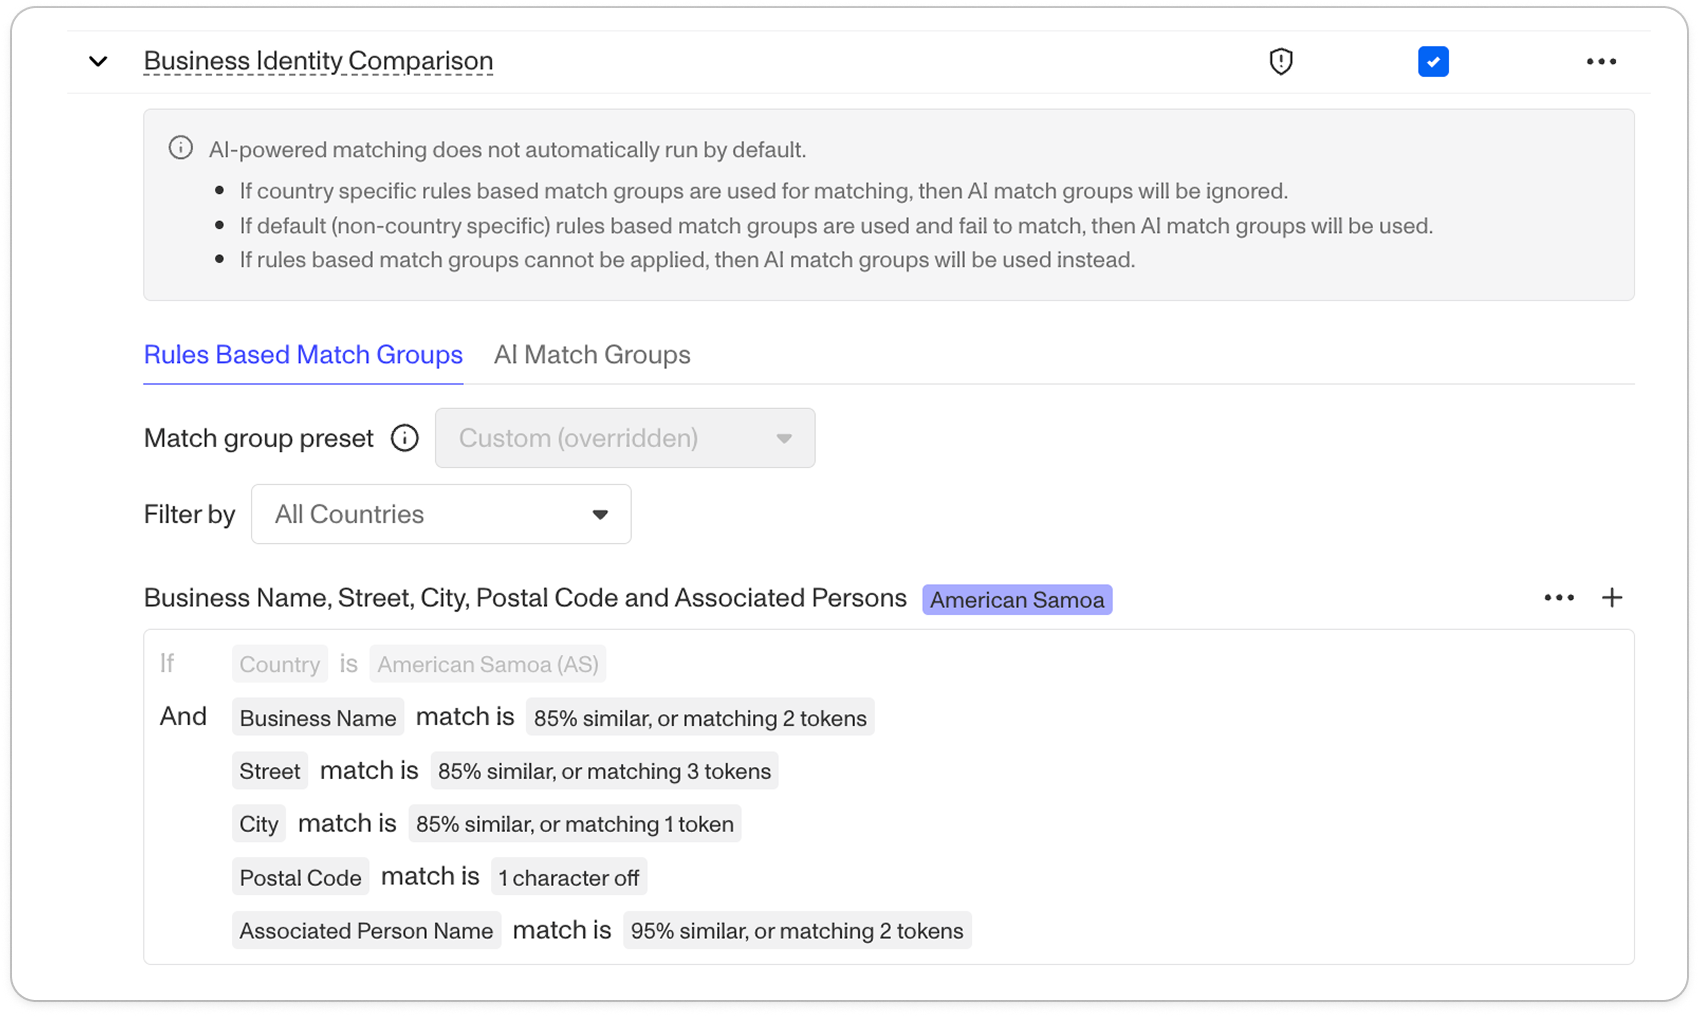
Task: Click '85% similar, or matching 2 tokens' value
Action: 700,718
